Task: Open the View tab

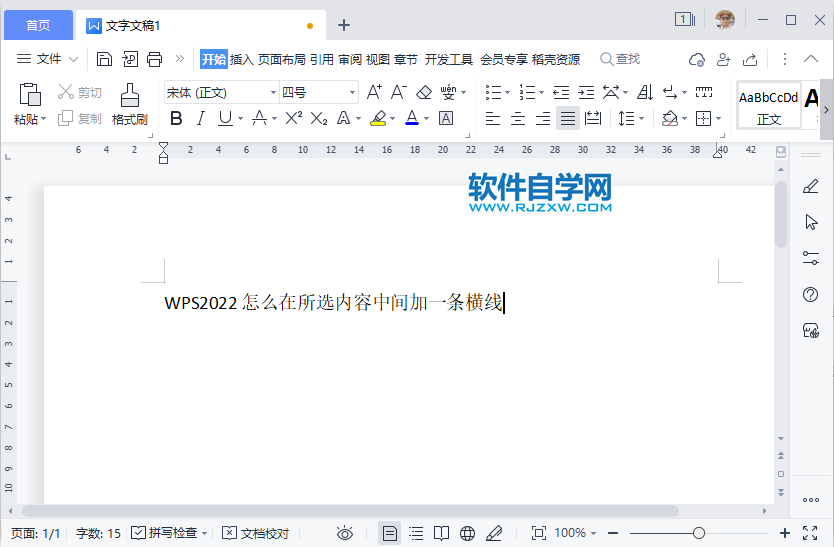Action: 378,59
